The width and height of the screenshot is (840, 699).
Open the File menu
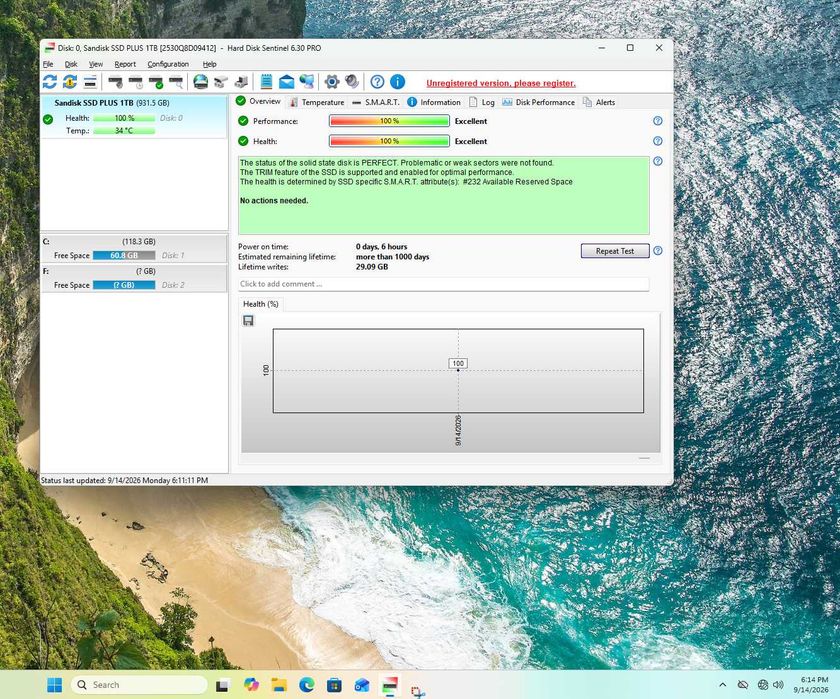click(x=48, y=64)
